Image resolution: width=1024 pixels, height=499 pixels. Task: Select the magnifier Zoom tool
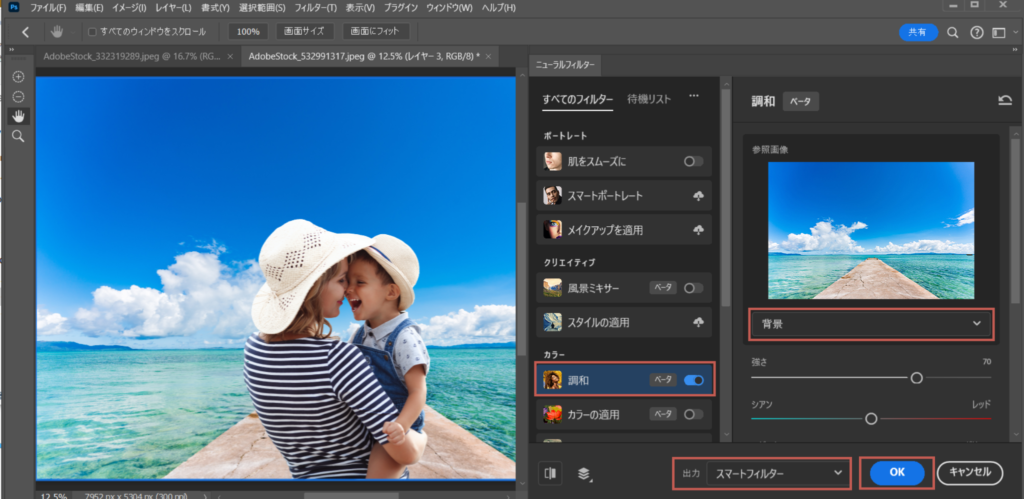tap(18, 136)
